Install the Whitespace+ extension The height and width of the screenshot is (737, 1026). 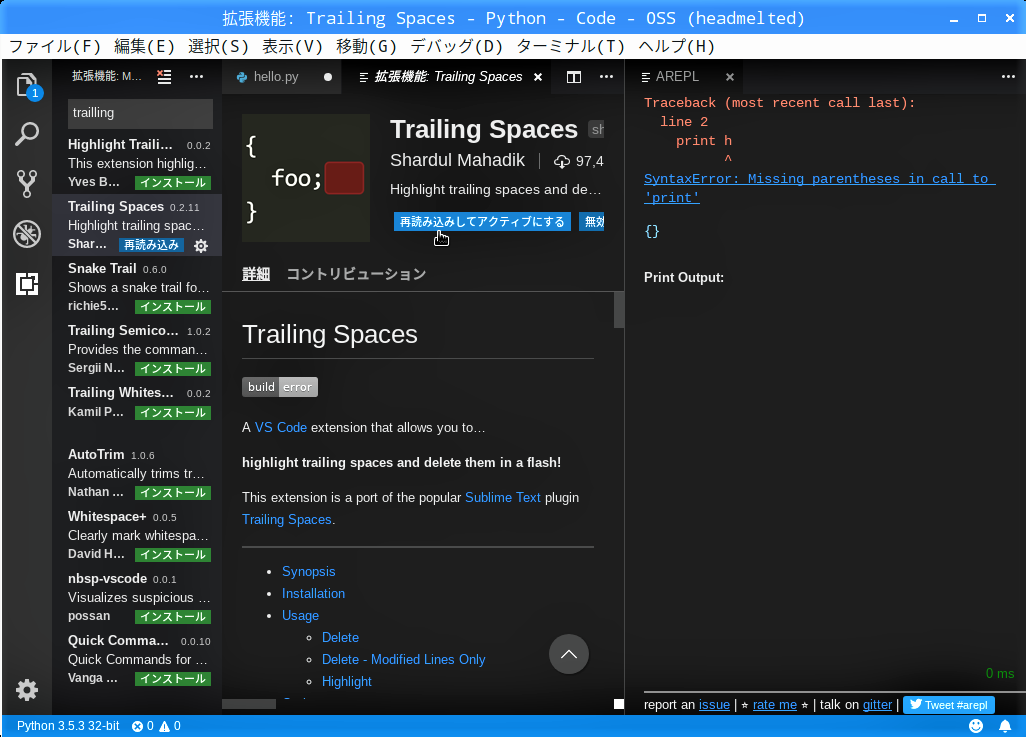(173, 554)
